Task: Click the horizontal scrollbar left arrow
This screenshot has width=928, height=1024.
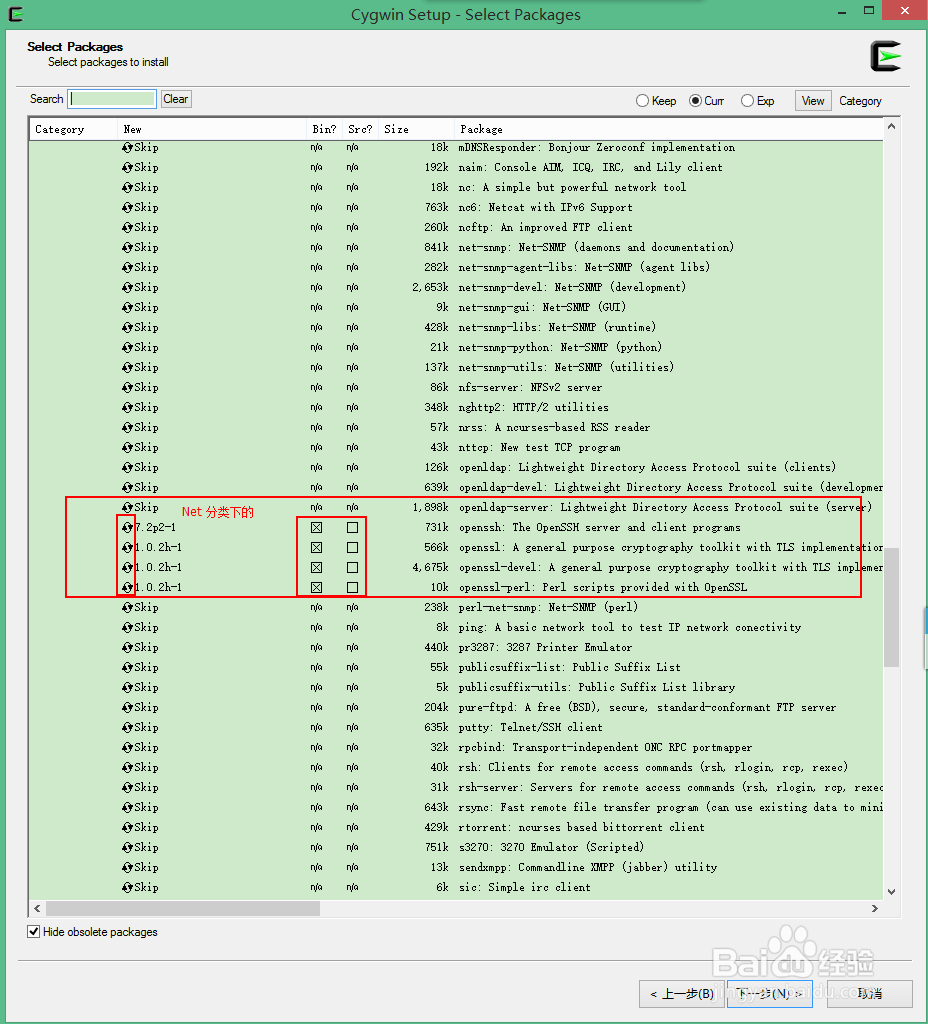Action: point(37,908)
